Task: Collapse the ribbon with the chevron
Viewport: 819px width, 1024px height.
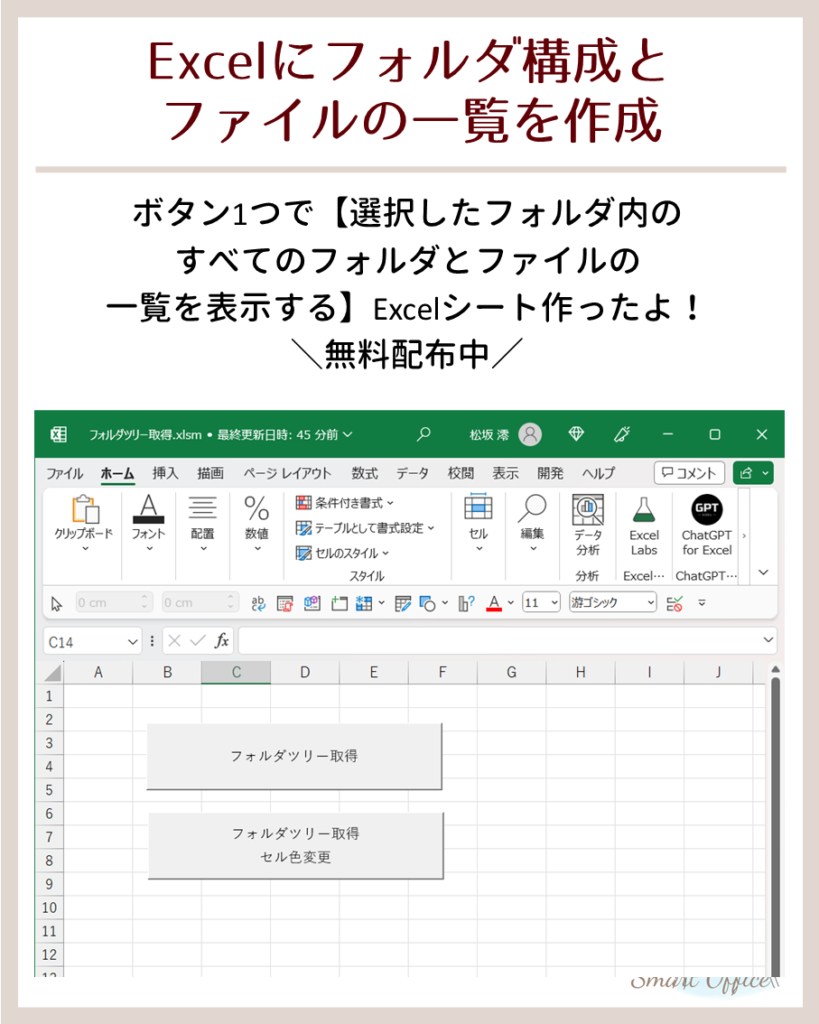Action: [x=763, y=572]
